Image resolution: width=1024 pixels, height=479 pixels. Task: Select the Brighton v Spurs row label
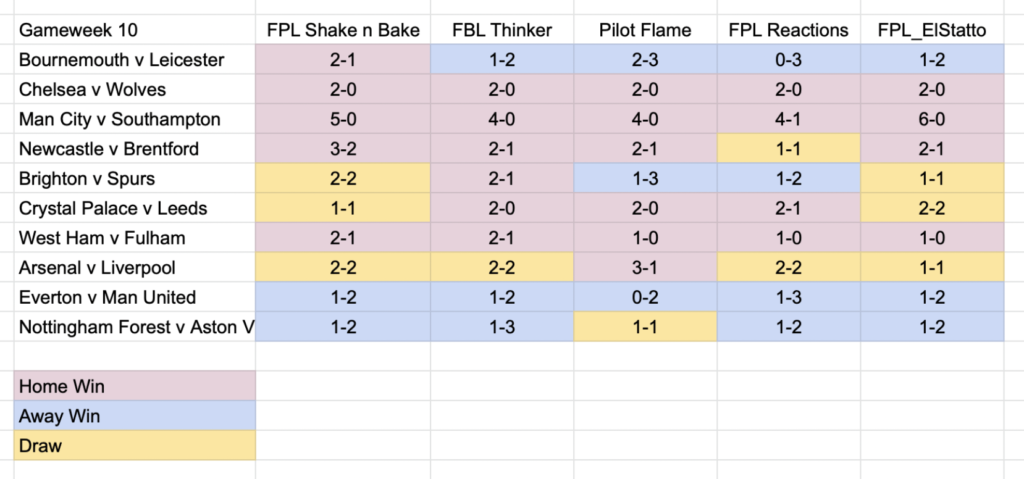(x=135, y=178)
